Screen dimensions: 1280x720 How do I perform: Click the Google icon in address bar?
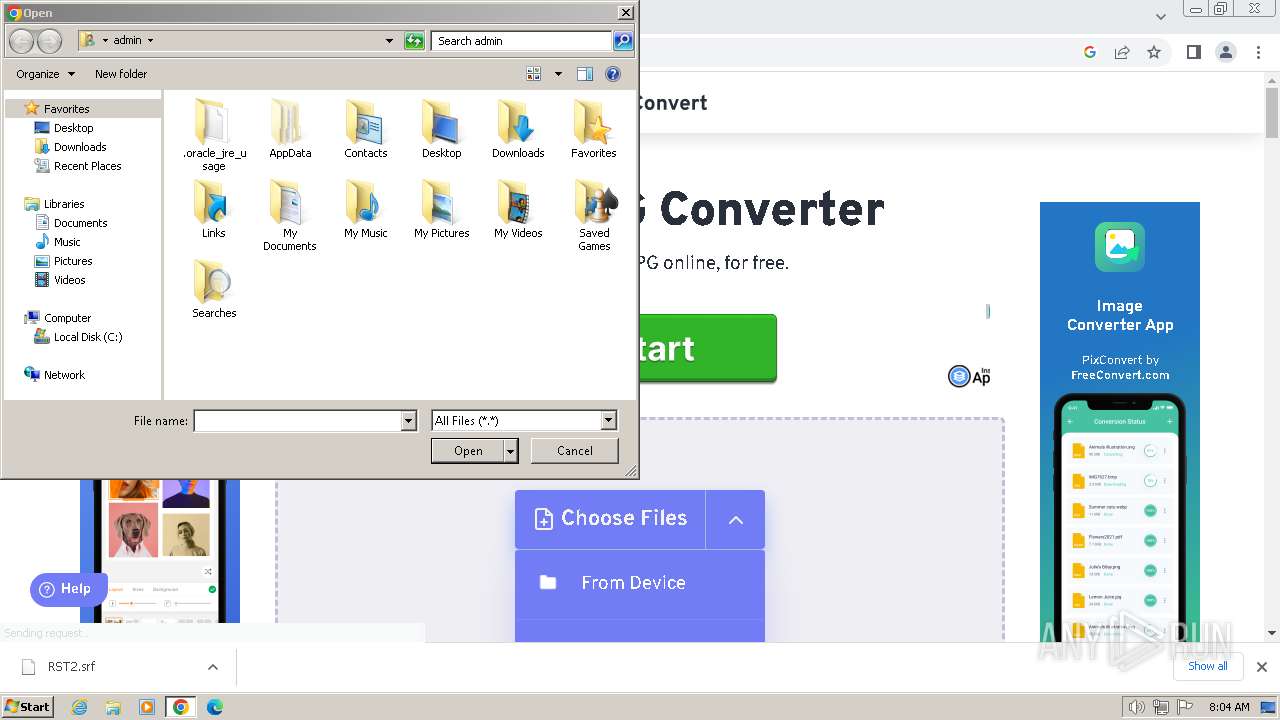1090,52
